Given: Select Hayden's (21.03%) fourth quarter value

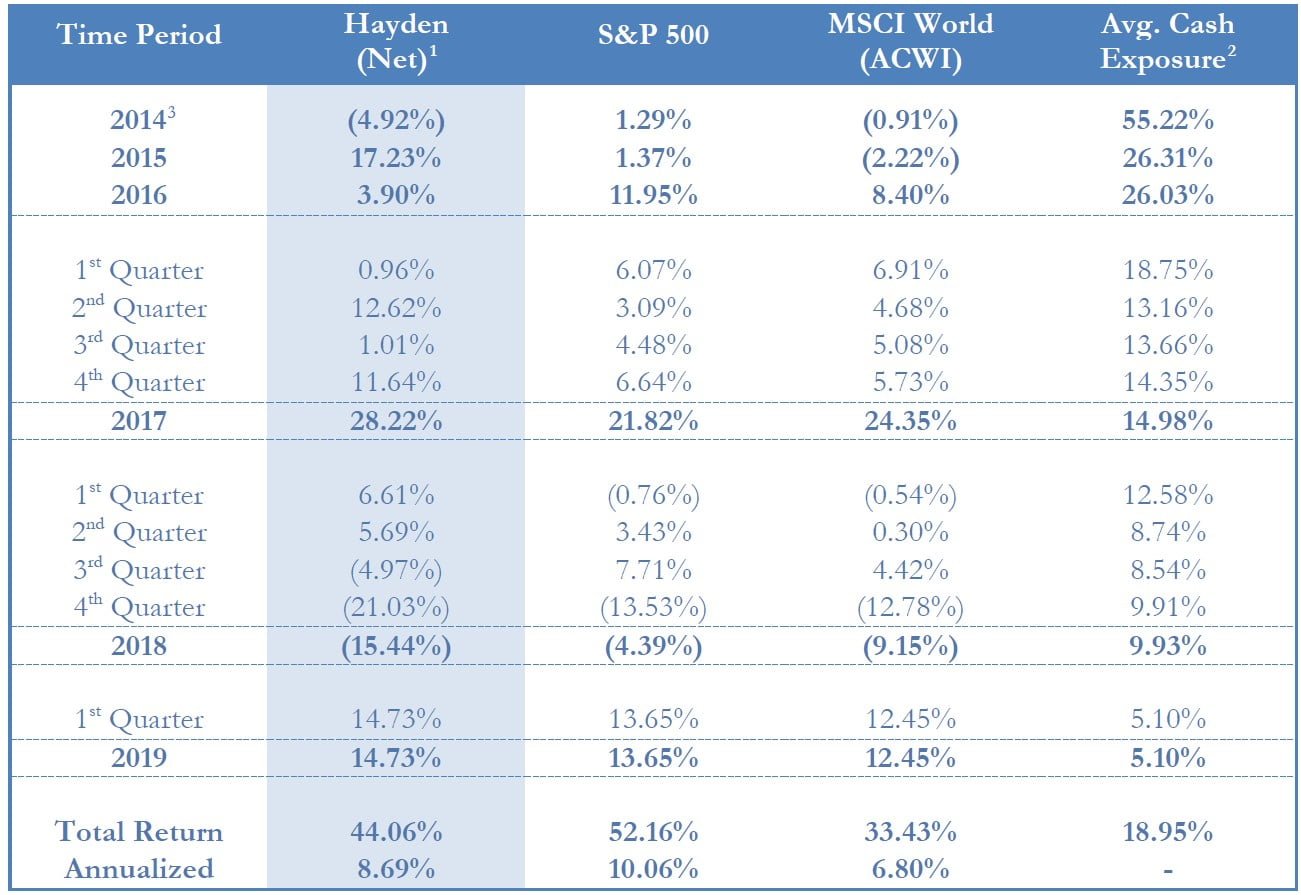Looking at the screenshot, I should (395, 607).
